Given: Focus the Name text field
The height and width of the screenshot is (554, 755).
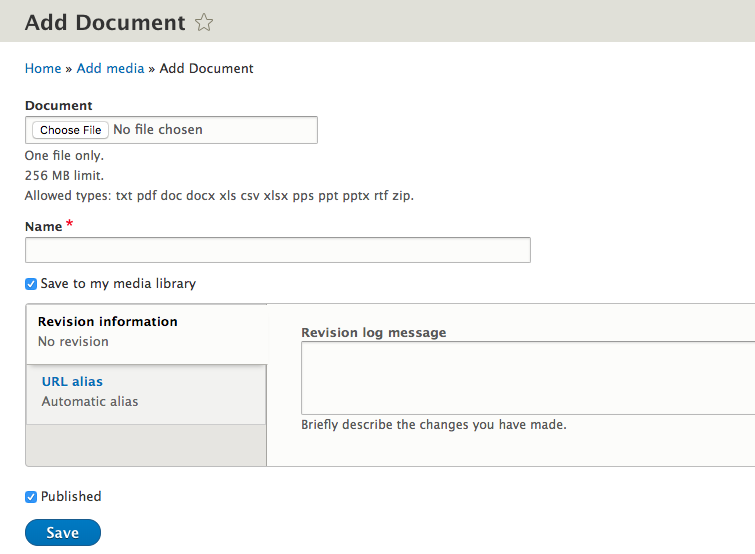Looking at the screenshot, I should pos(277,250).
